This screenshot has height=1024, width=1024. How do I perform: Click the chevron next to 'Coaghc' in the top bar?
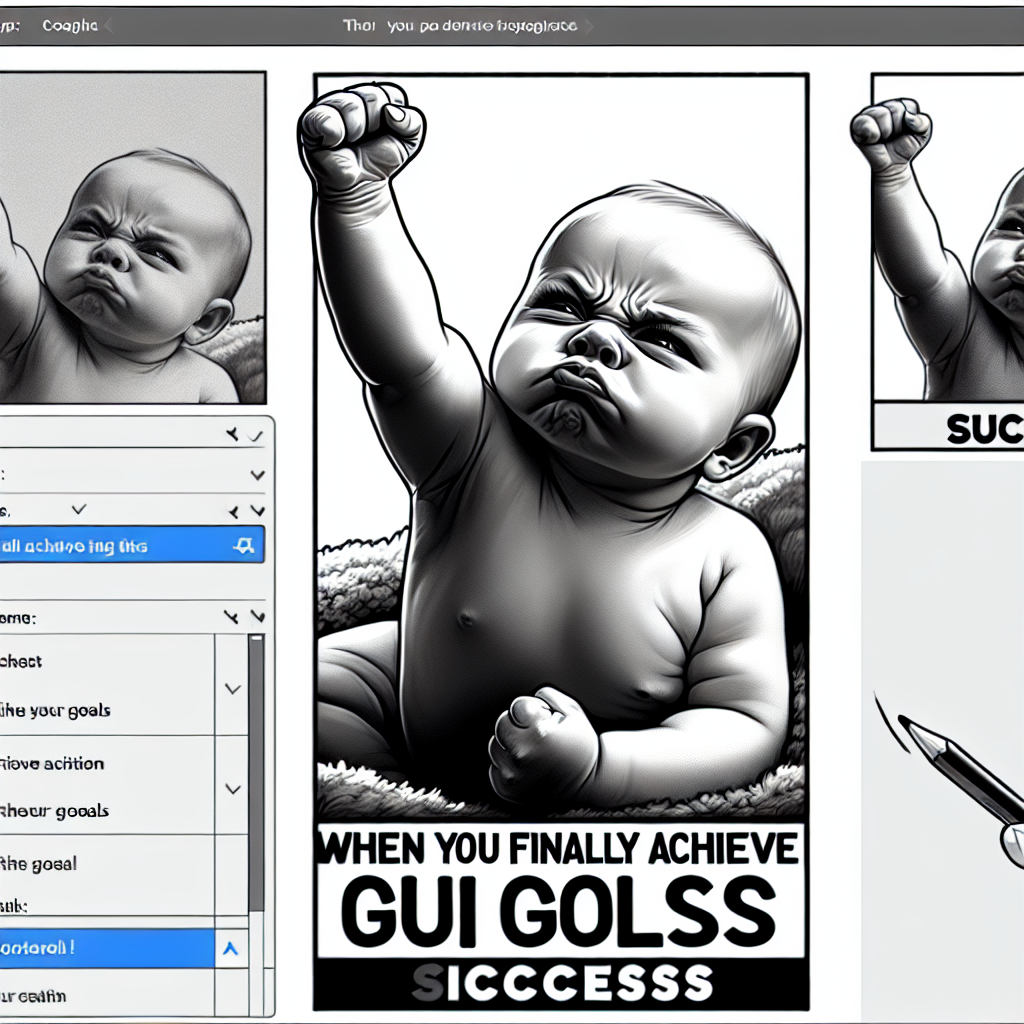coord(108,25)
